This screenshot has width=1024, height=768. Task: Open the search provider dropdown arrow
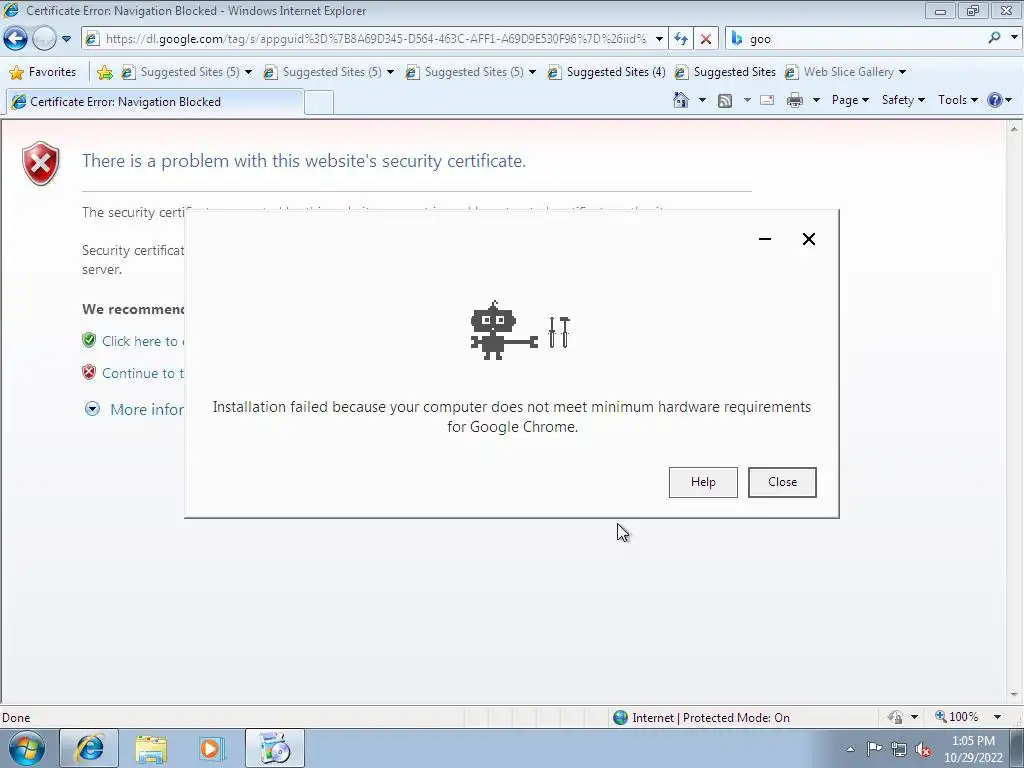tap(1014, 38)
